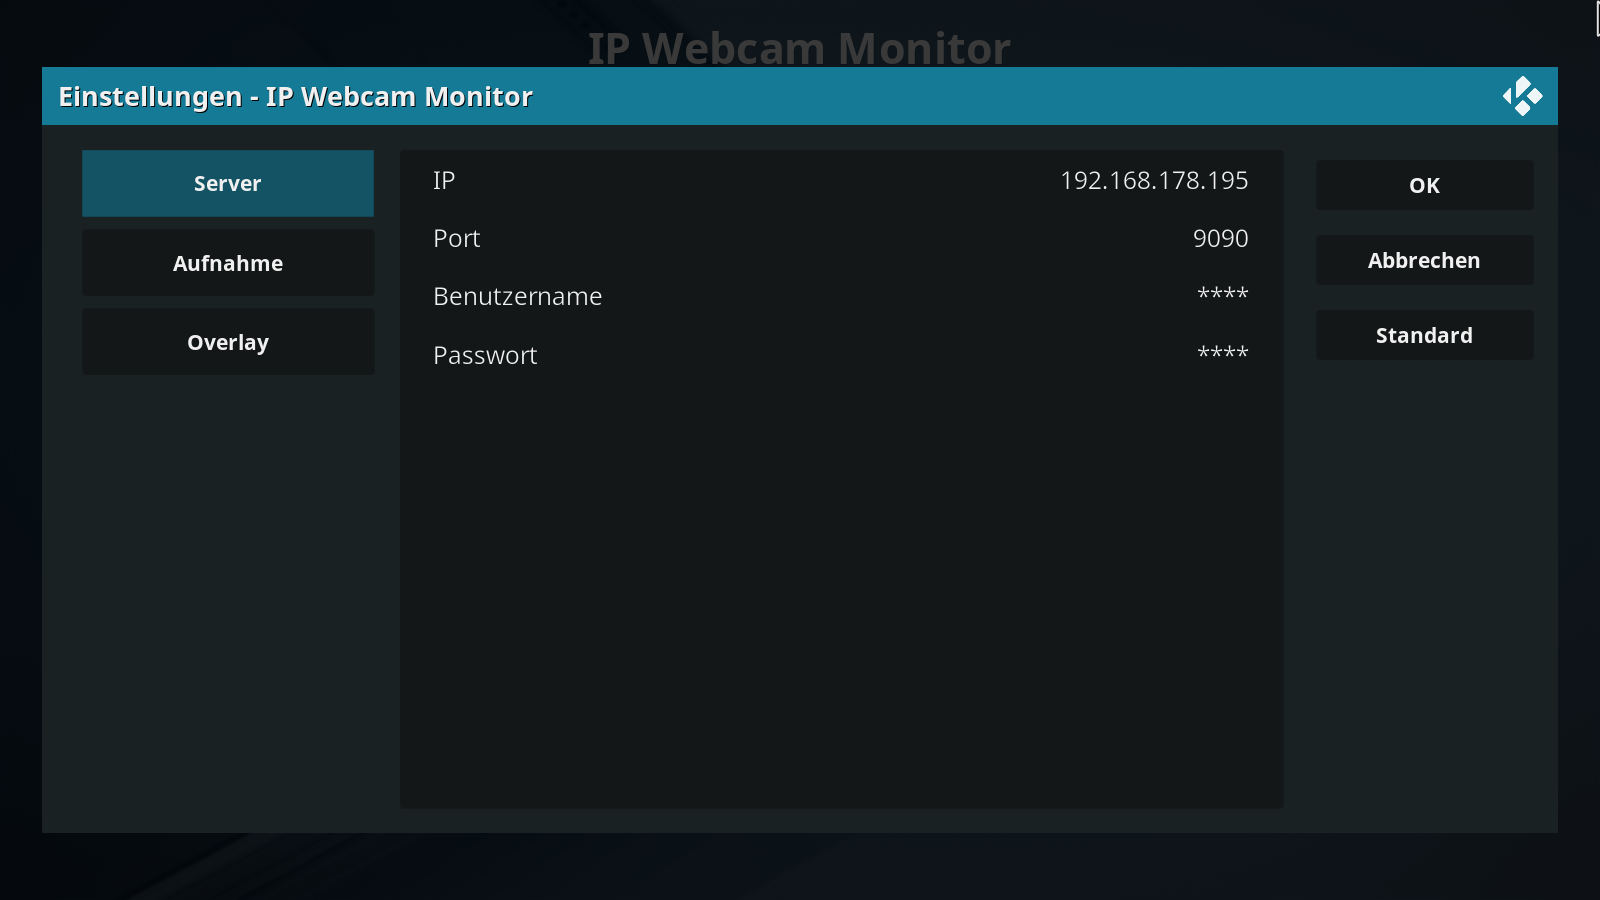Open the Overlay settings category
1600x900 pixels.
click(x=228, y=342)
